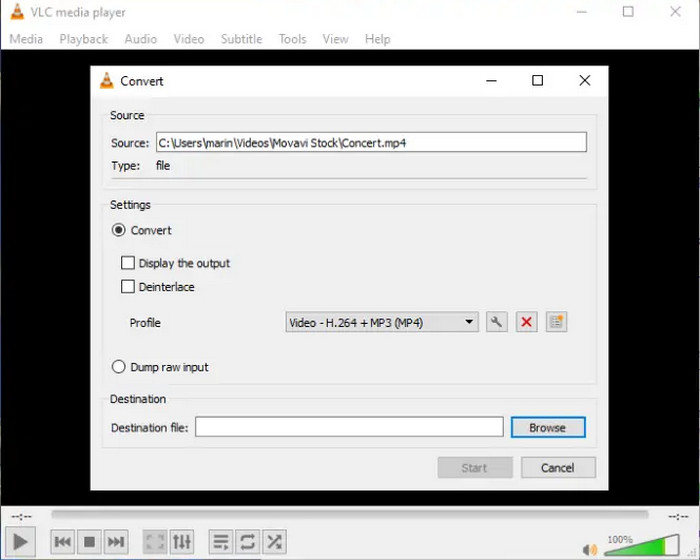Open the Tools menu
This screenshot has height=560, width=700.
[x=292, y=39]
